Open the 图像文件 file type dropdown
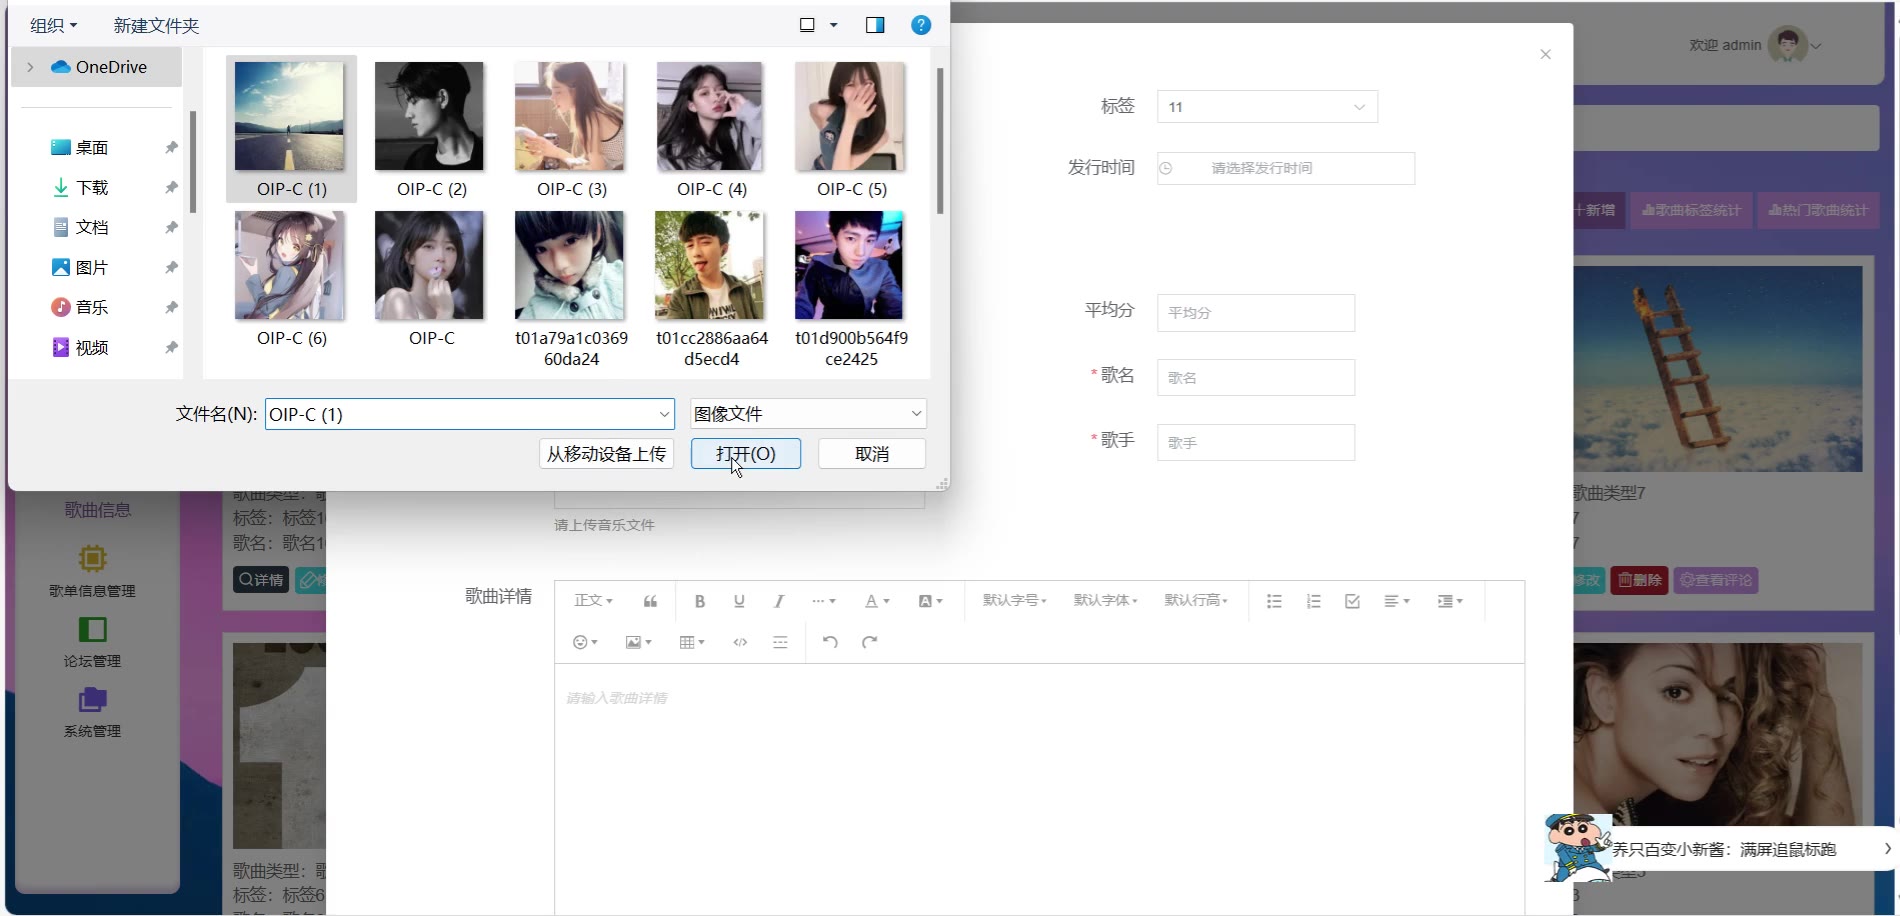 (807, 414)
